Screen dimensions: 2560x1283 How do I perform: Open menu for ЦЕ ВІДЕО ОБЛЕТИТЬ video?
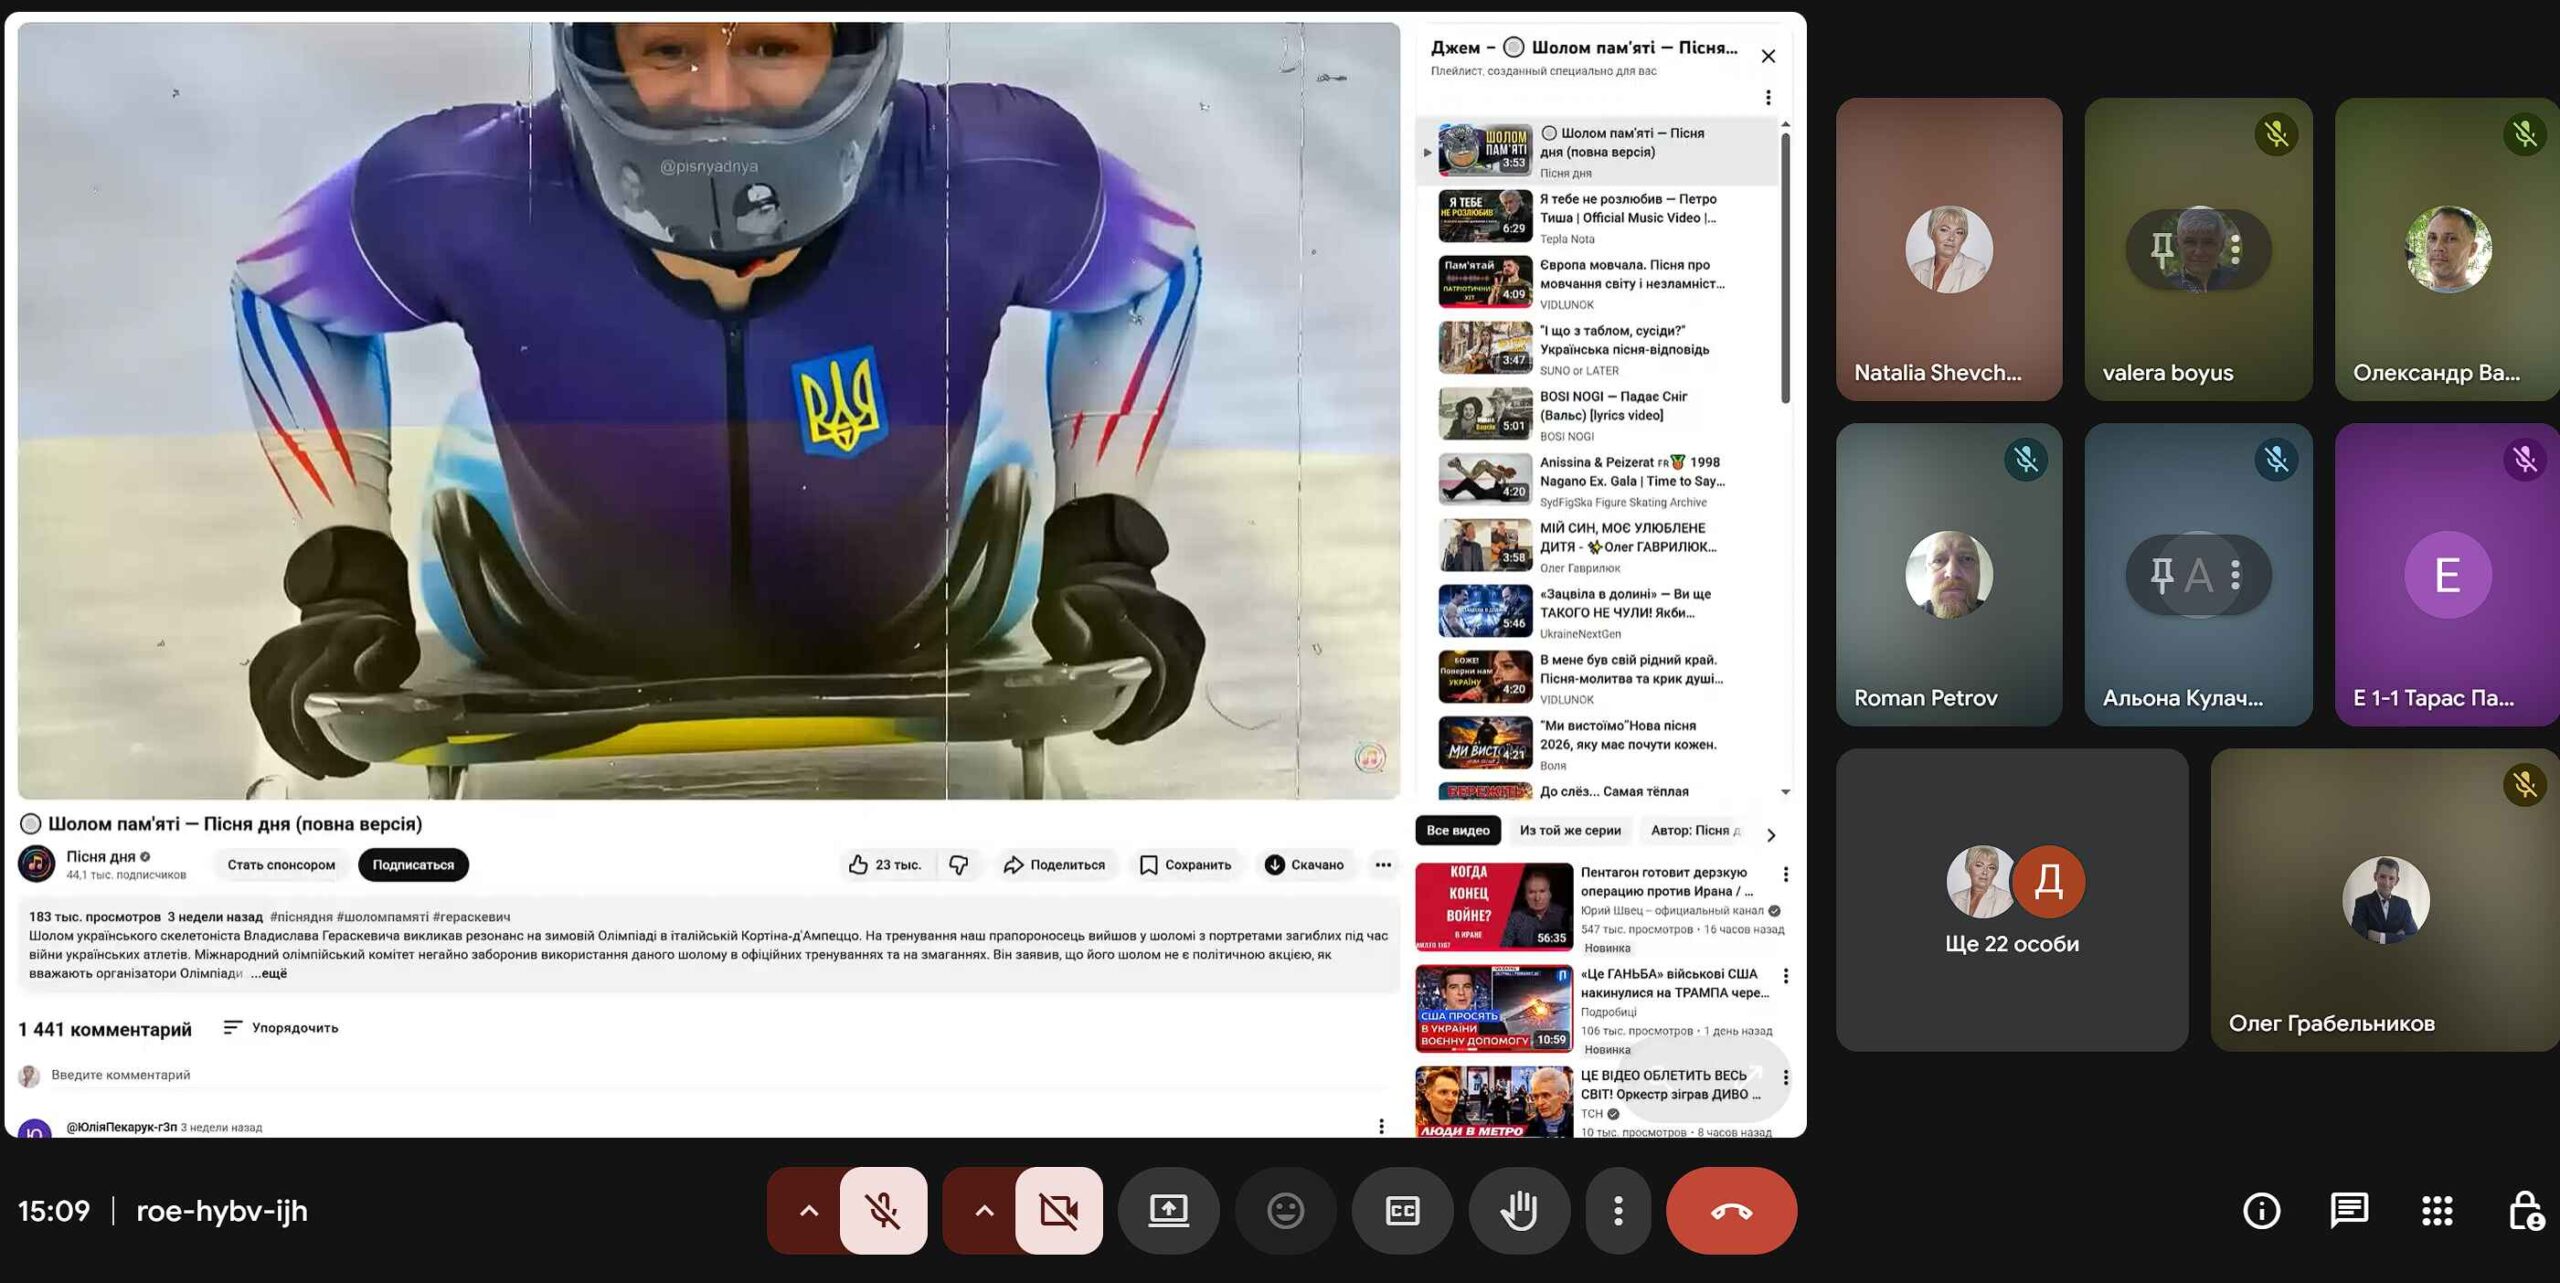point(1786,1077)
